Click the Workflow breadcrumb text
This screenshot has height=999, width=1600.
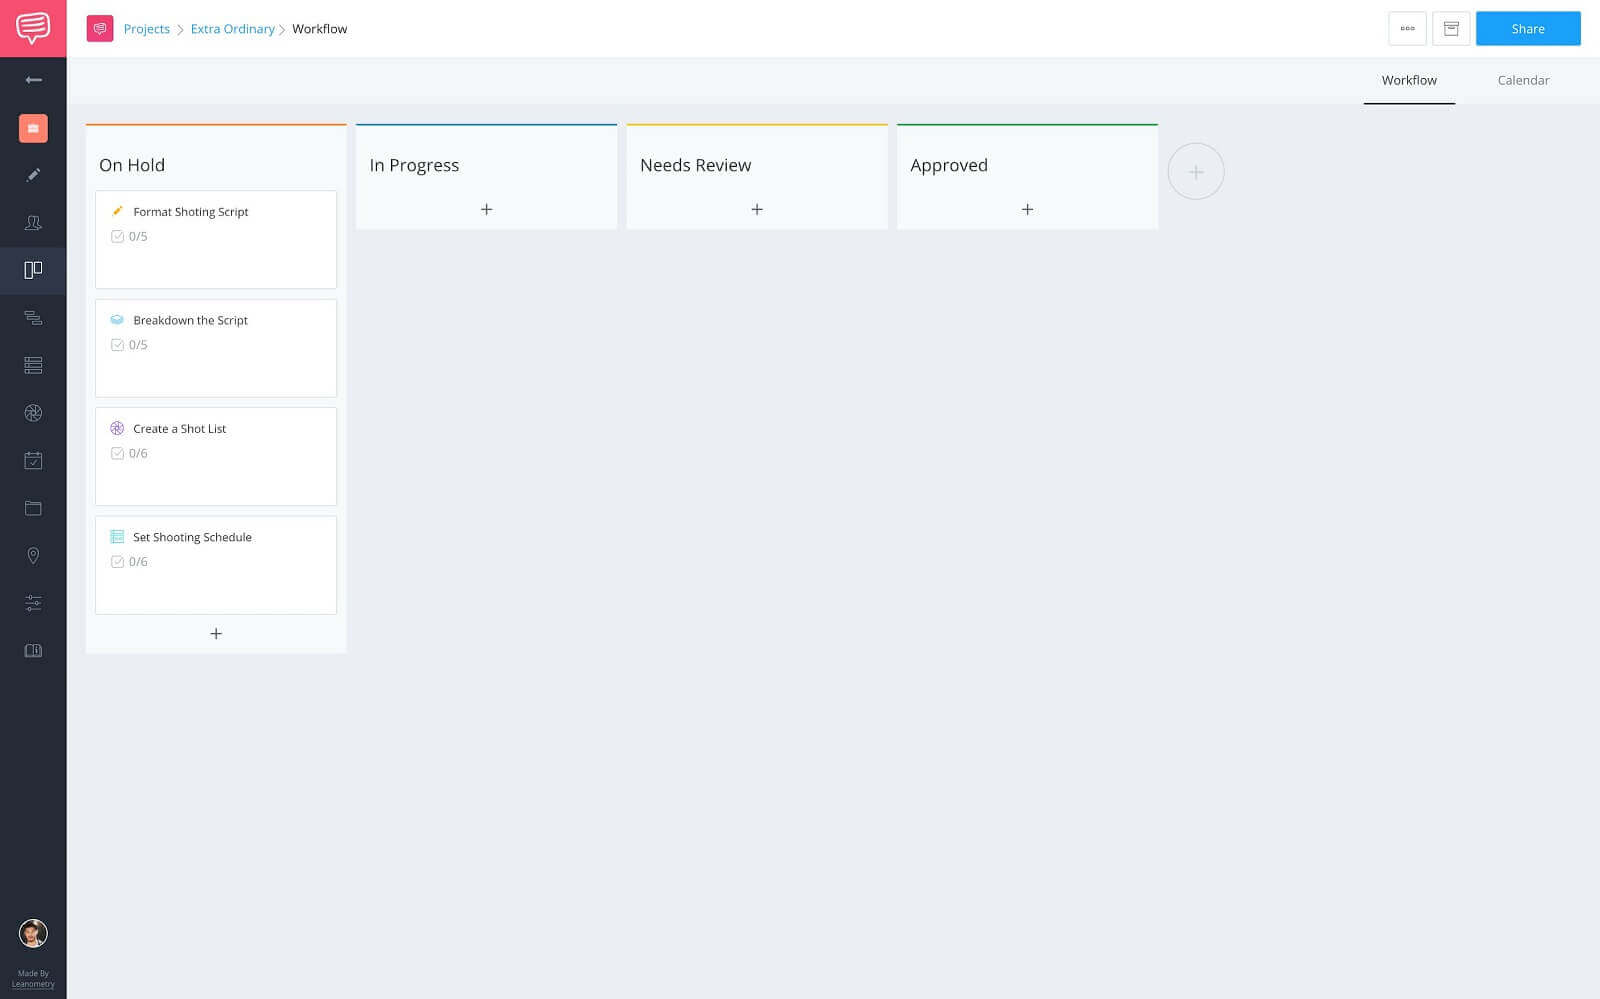319,29
